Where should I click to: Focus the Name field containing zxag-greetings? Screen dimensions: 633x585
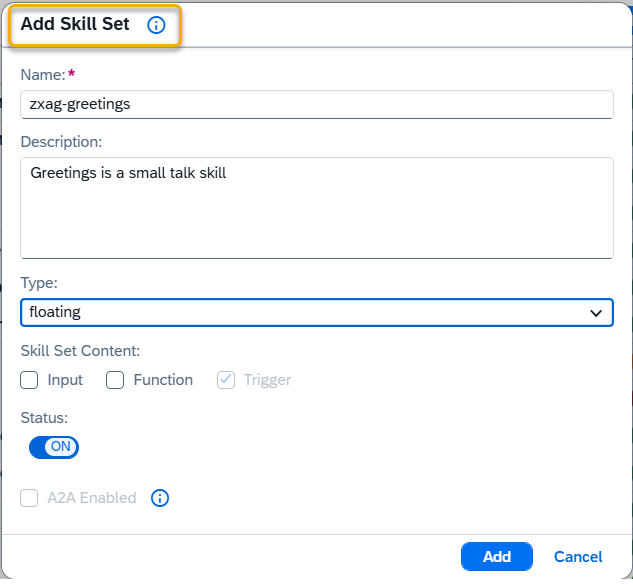[x=317, y=105]
